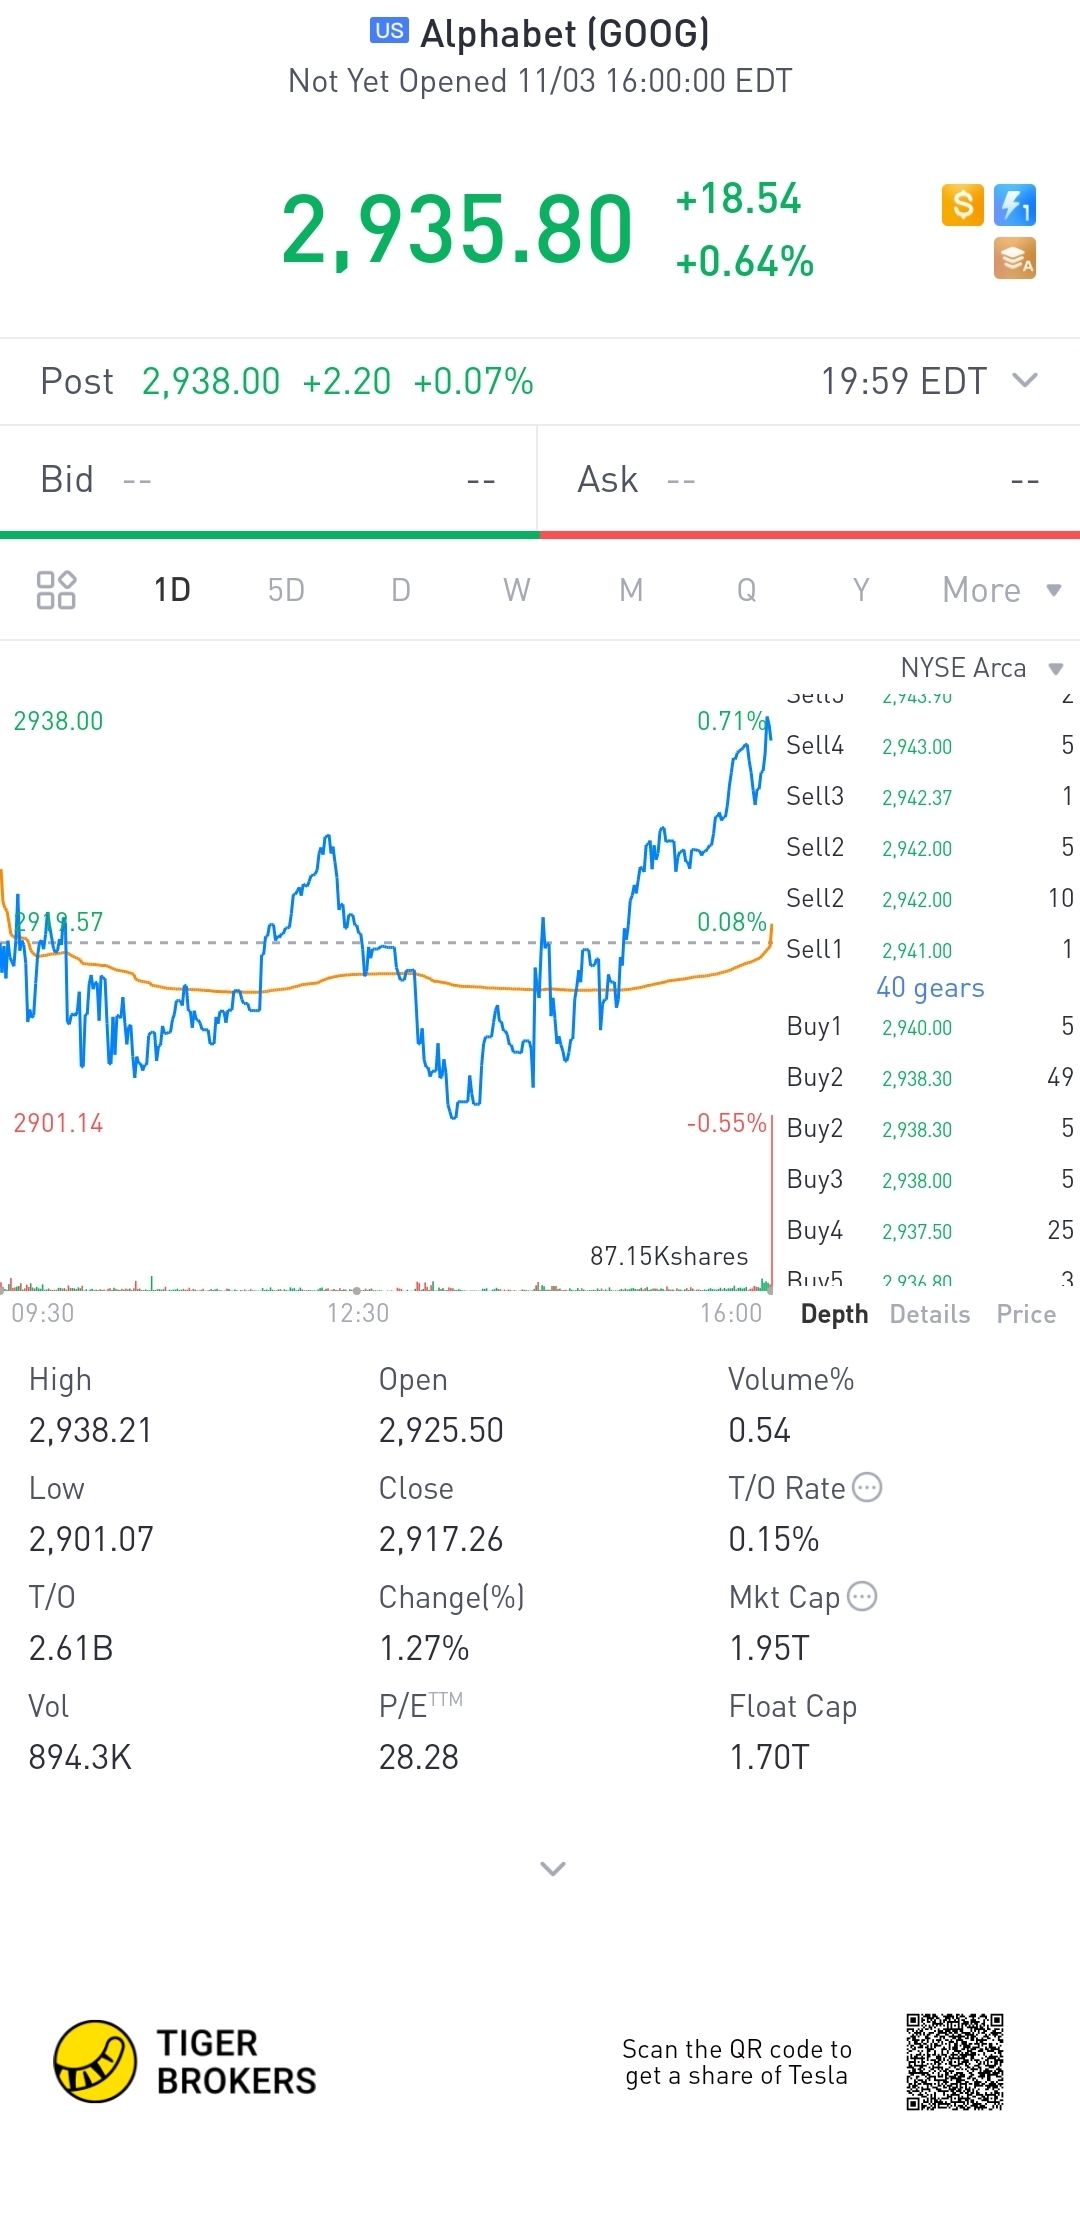Screen dimensions: 1080x2213
Task: Tap the blue lightning bolt icon
Action: click(1015, 205)
